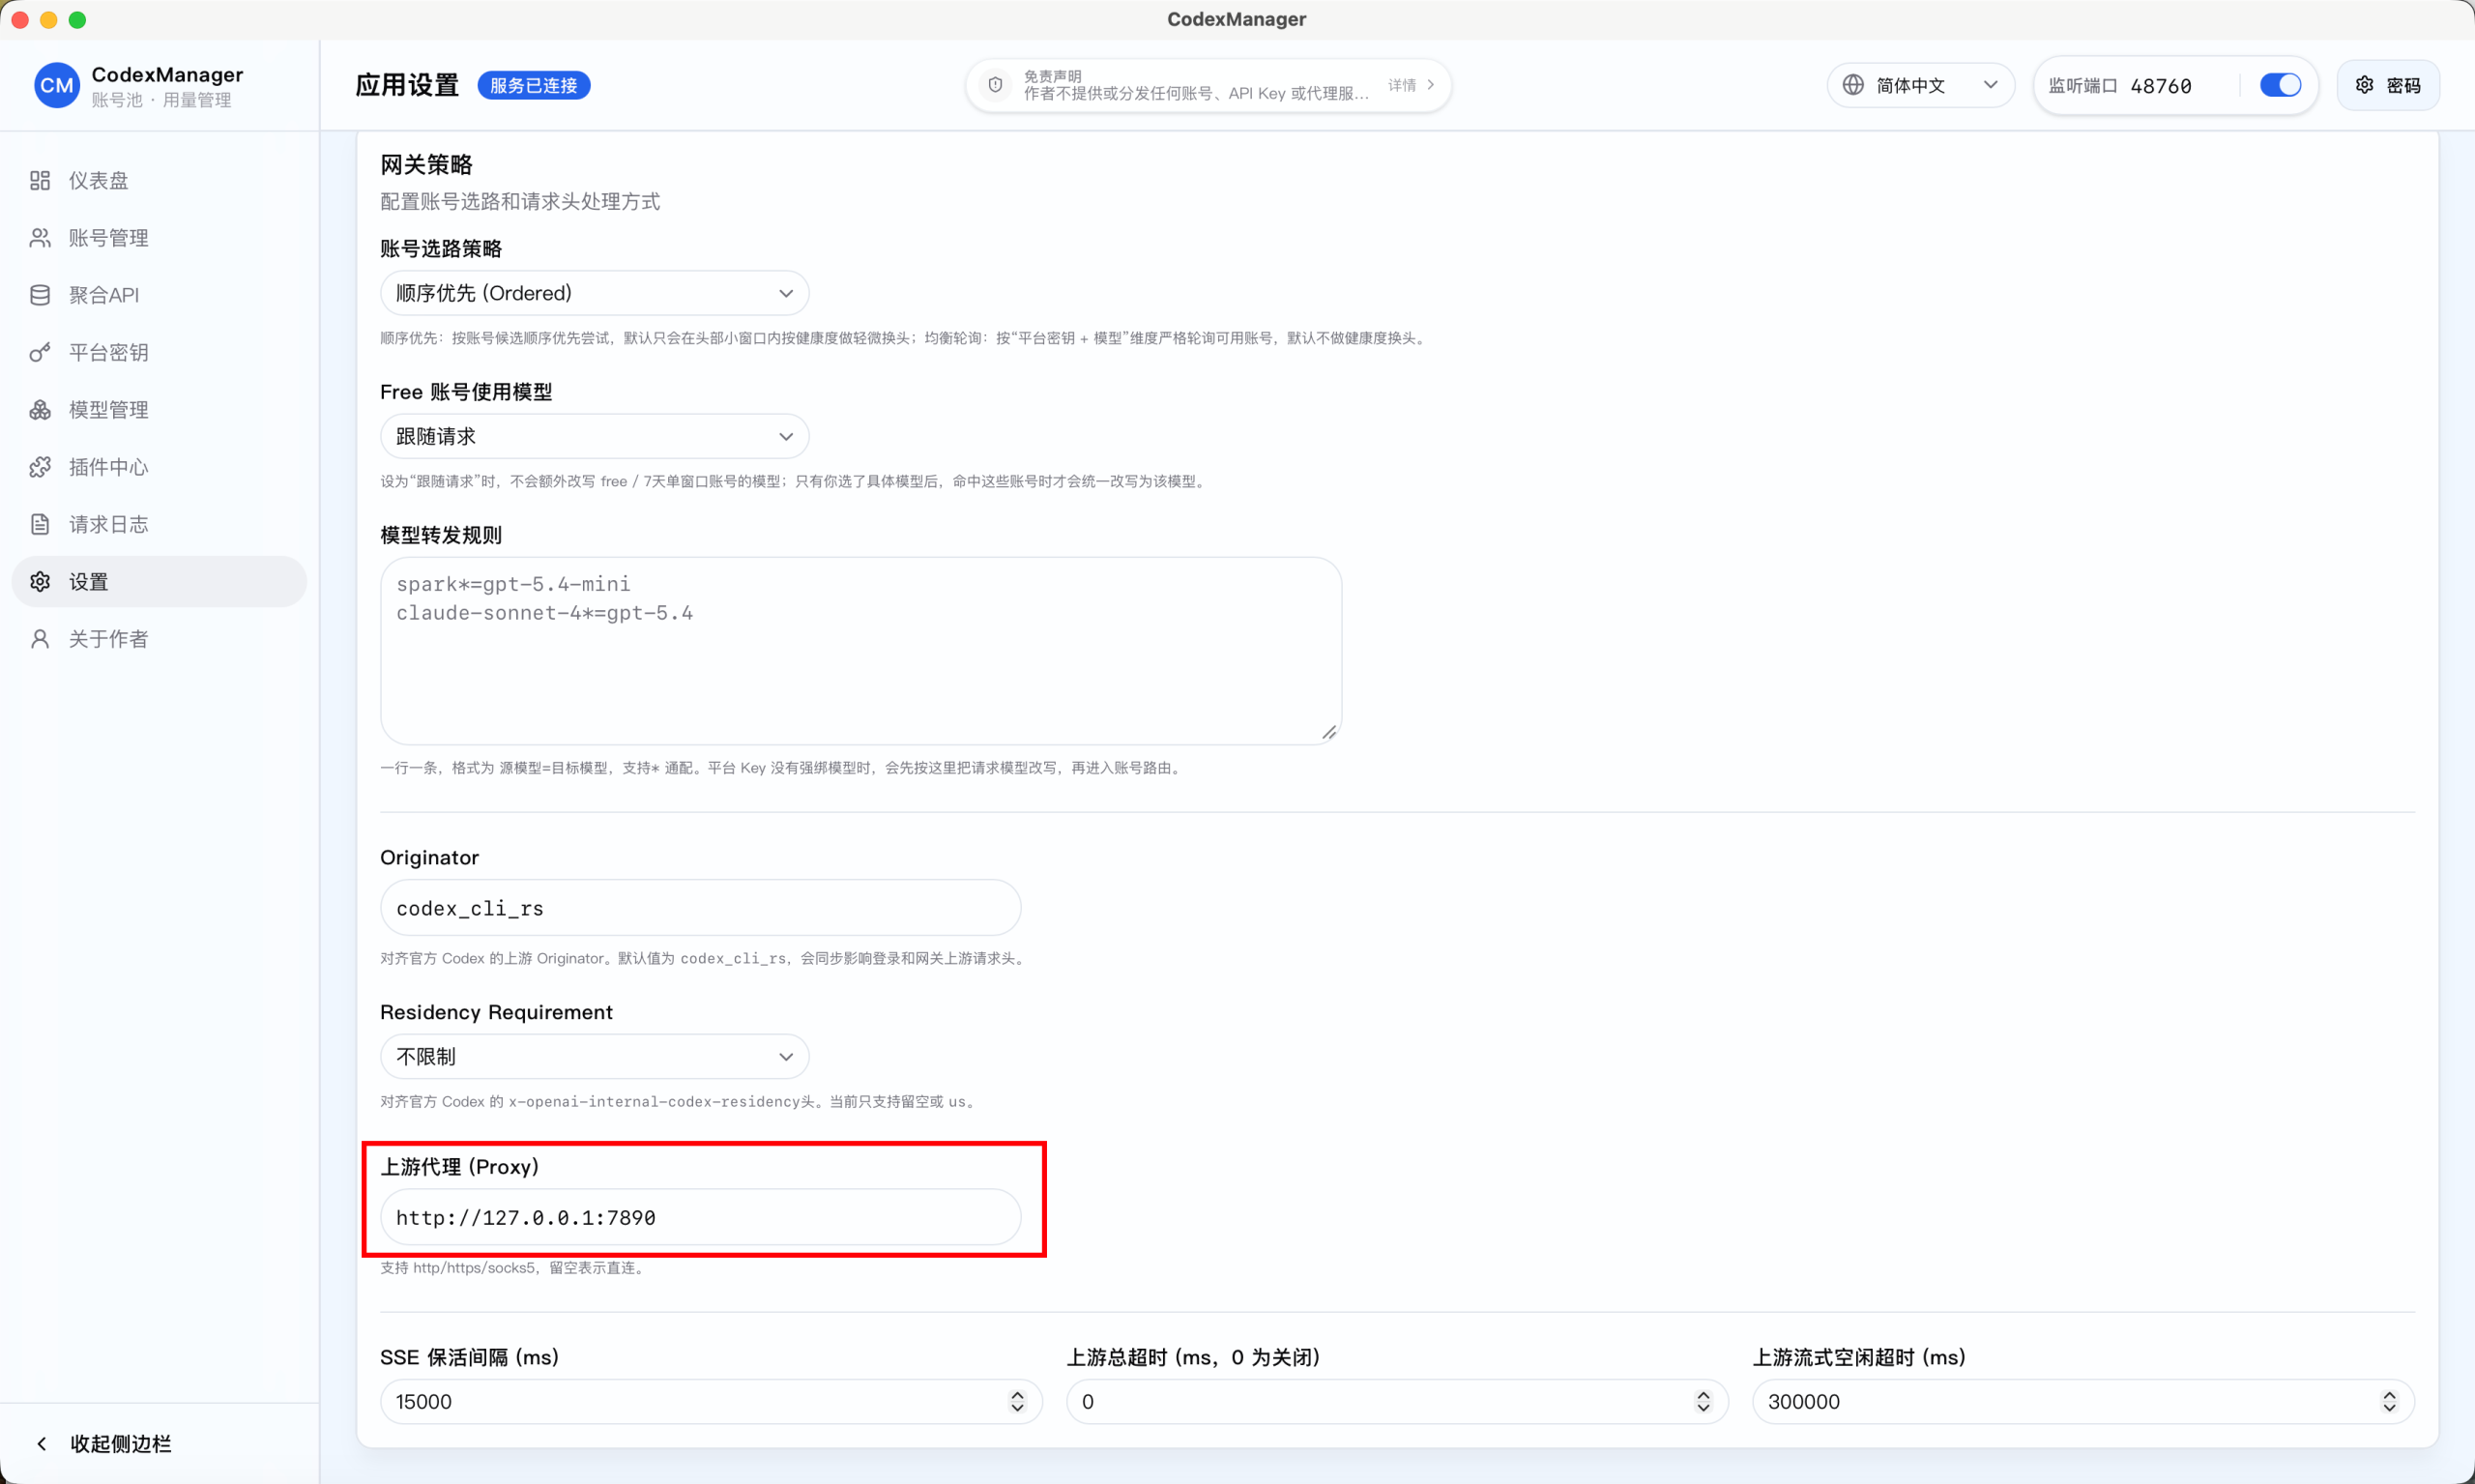Click the account management people icon
This screenshot has width=2475, height=1484.
point(40,238)
